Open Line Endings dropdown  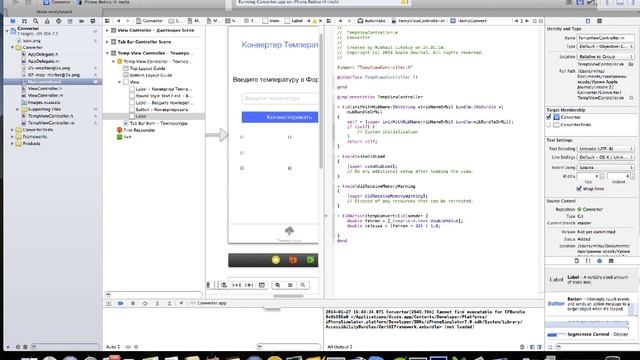(606, 157)
